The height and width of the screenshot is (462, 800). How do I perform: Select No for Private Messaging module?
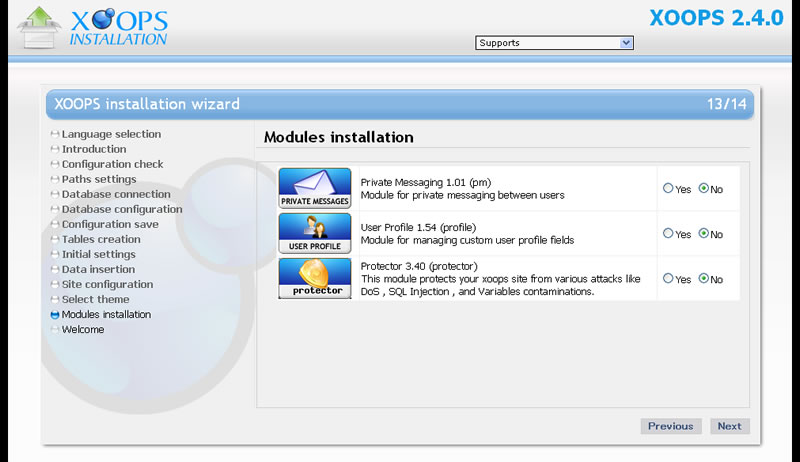[704, 188]
